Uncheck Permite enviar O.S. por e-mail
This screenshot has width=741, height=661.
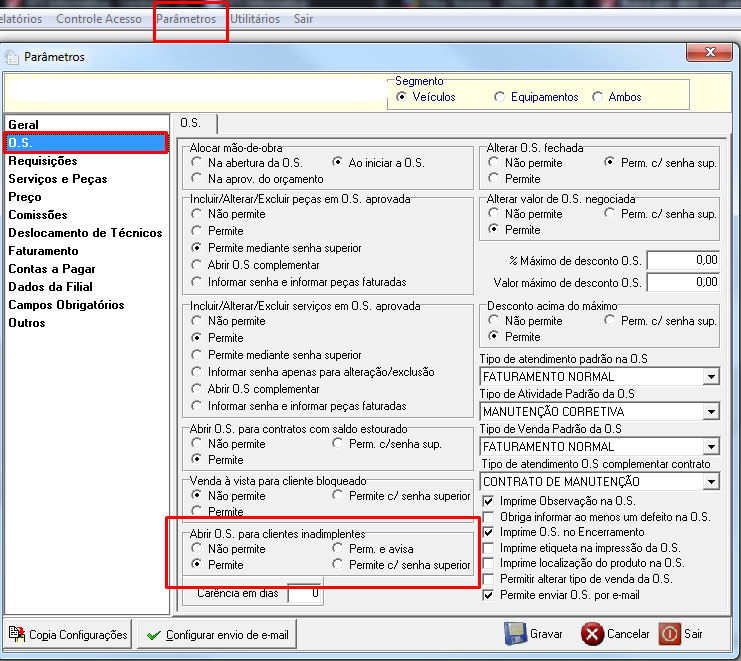(x=488, y=595)
